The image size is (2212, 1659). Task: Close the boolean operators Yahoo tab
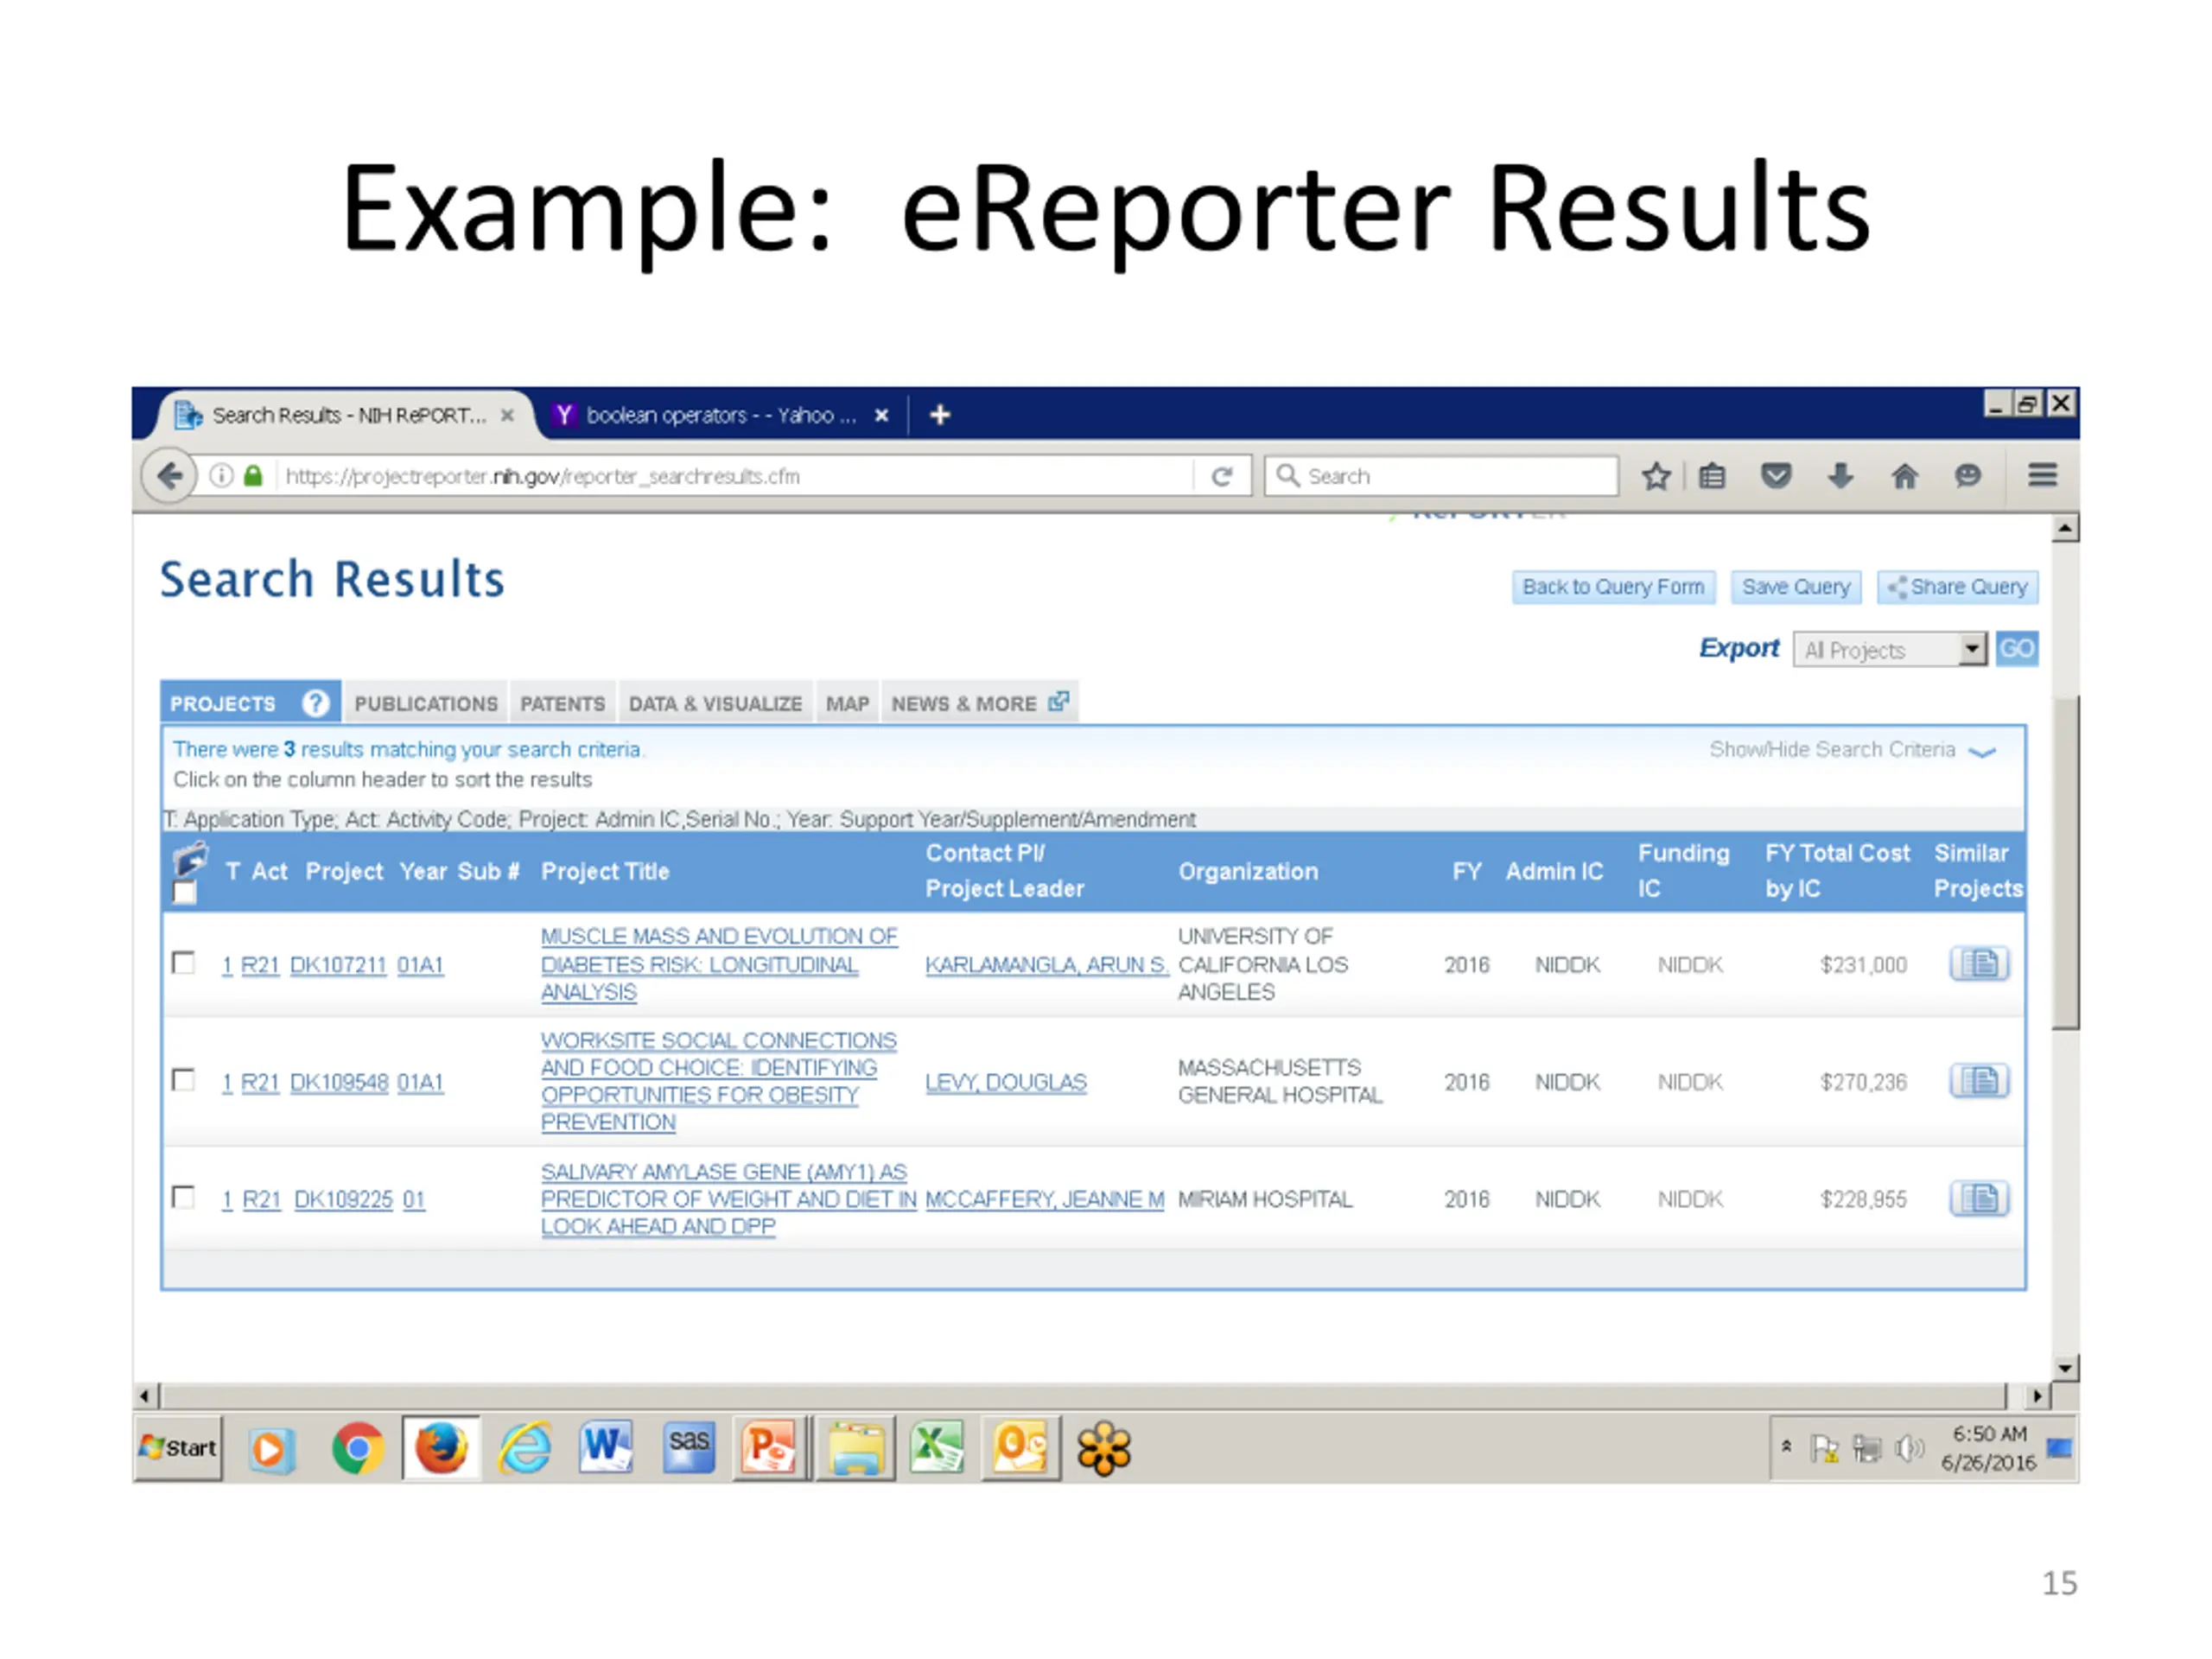point(881,415)
